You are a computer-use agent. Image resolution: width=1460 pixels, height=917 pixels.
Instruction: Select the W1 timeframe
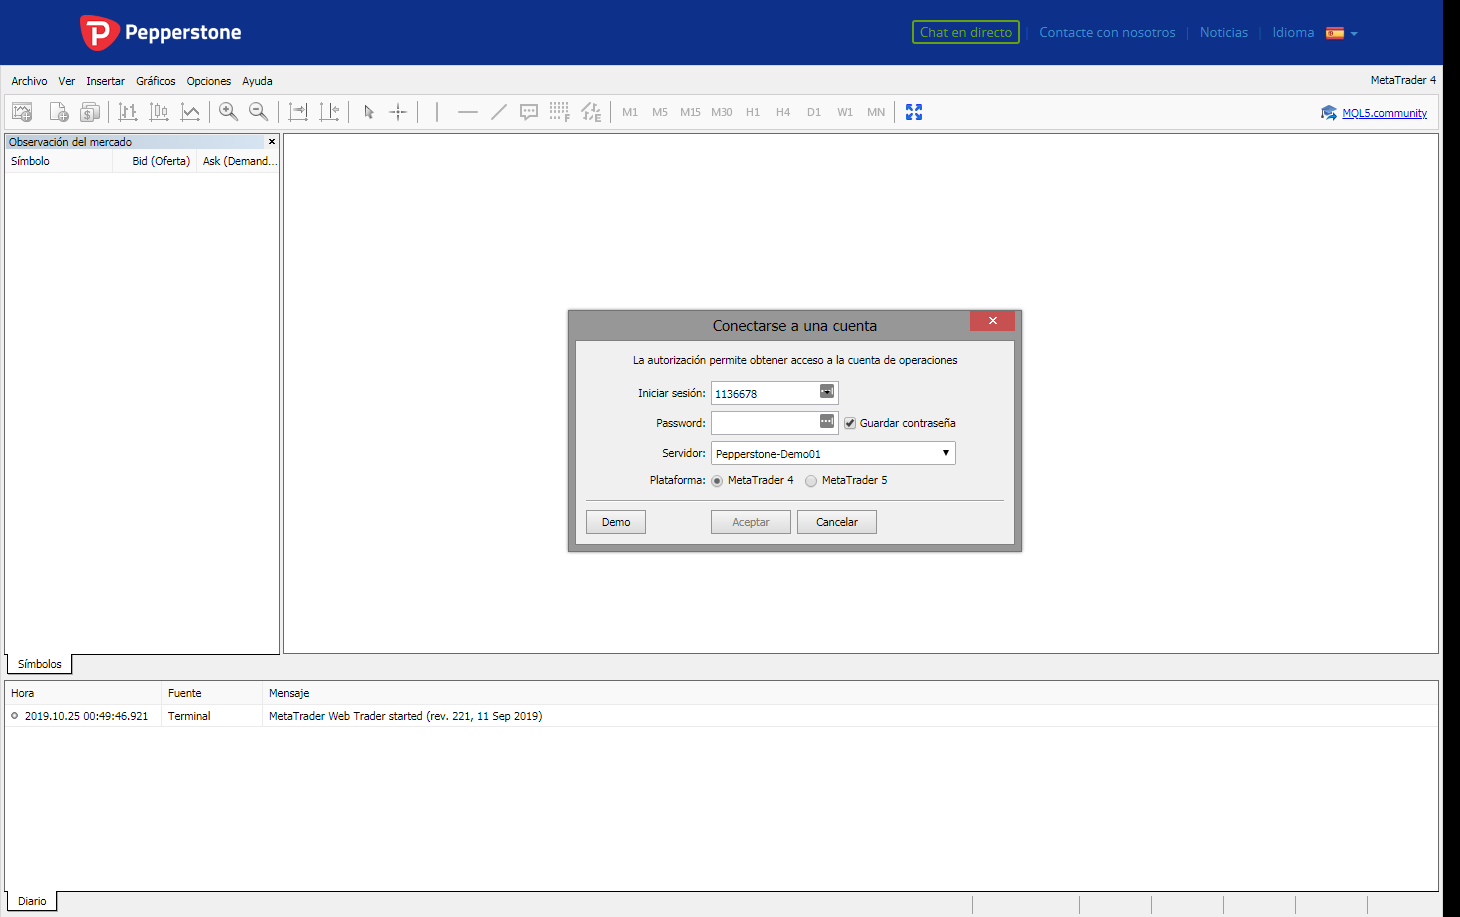[x=845, y=112]
